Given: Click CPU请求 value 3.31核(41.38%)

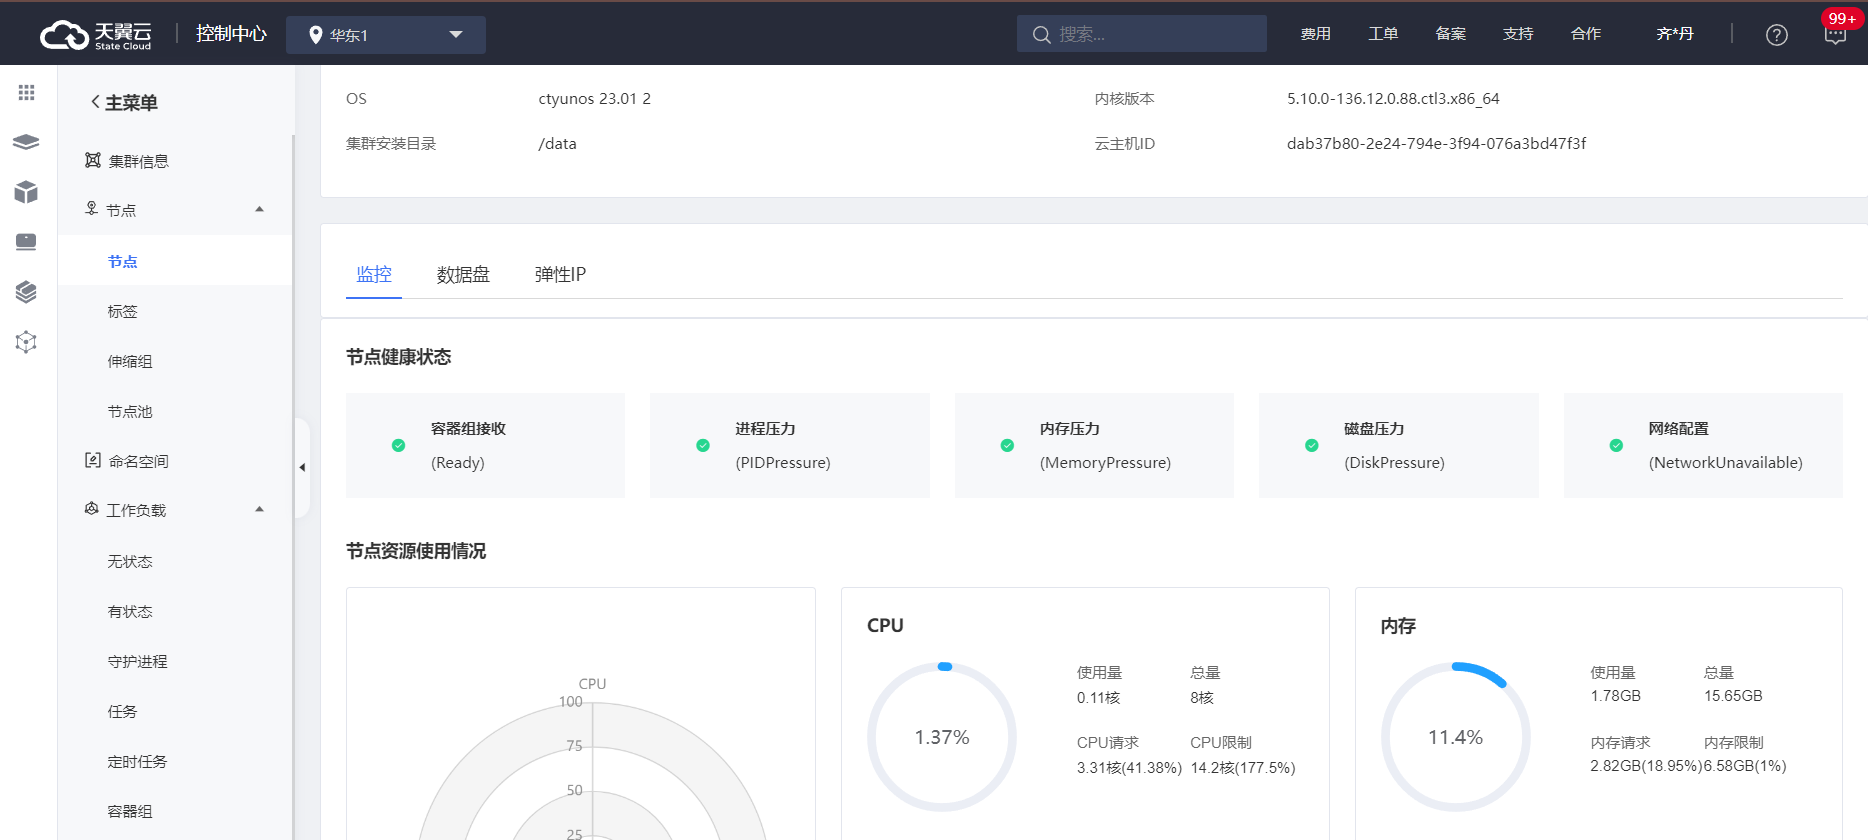Looking at the screenshot, I should pyautogui.click(x=1129, y=768).
